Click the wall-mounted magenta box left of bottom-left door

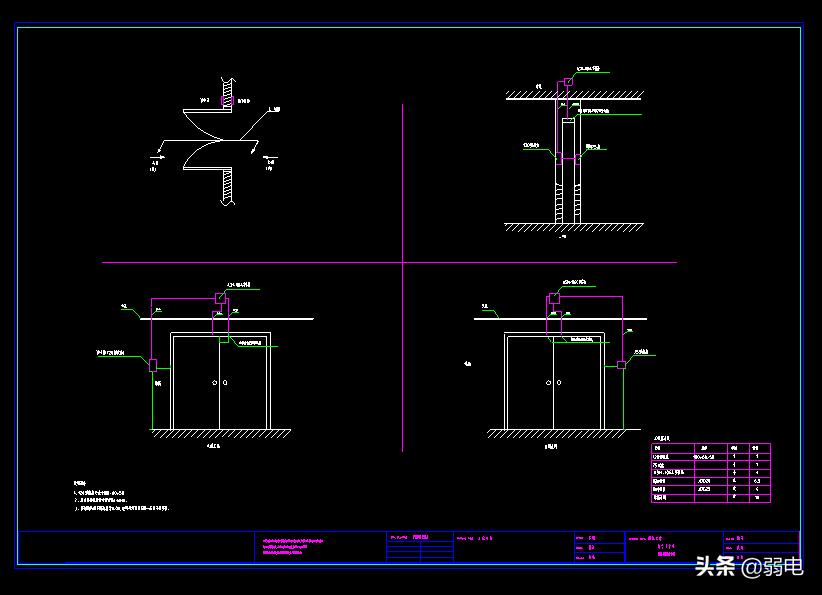point(153,365)
